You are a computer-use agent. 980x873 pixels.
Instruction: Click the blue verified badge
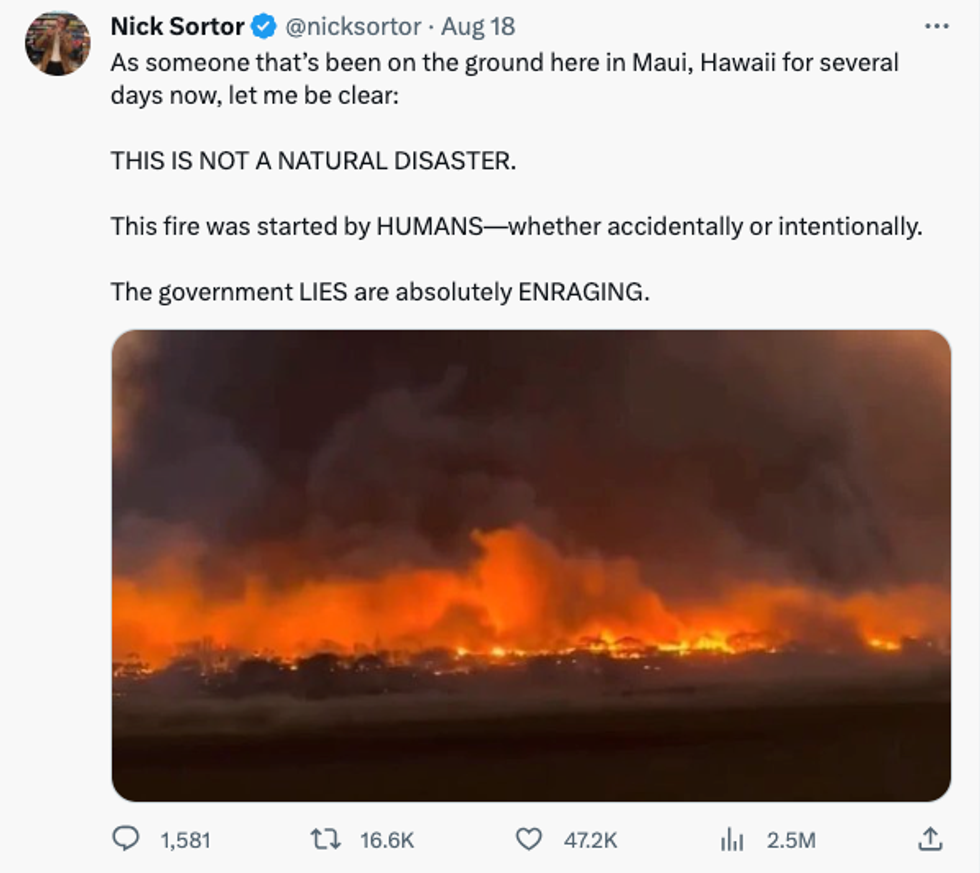tap(263, 26)
